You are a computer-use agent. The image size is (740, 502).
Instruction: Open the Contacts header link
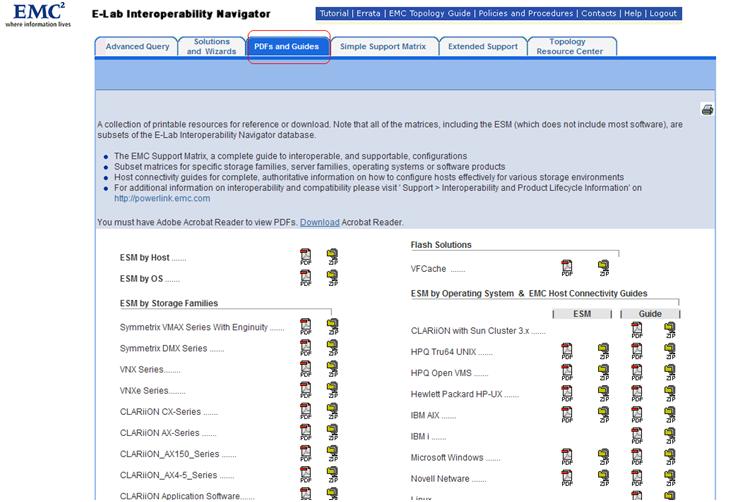[598, 13]
